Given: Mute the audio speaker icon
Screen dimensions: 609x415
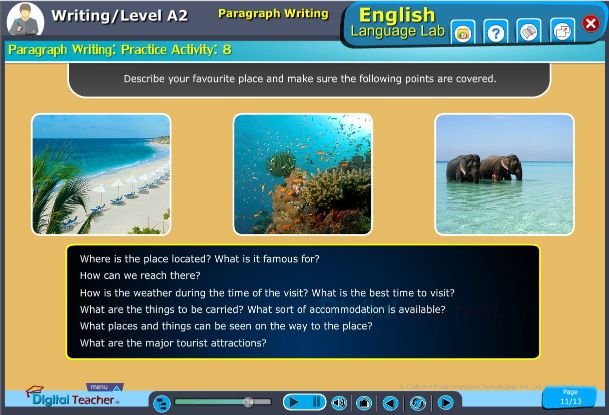Looking at the screenshot, I should tap(339, 403).
